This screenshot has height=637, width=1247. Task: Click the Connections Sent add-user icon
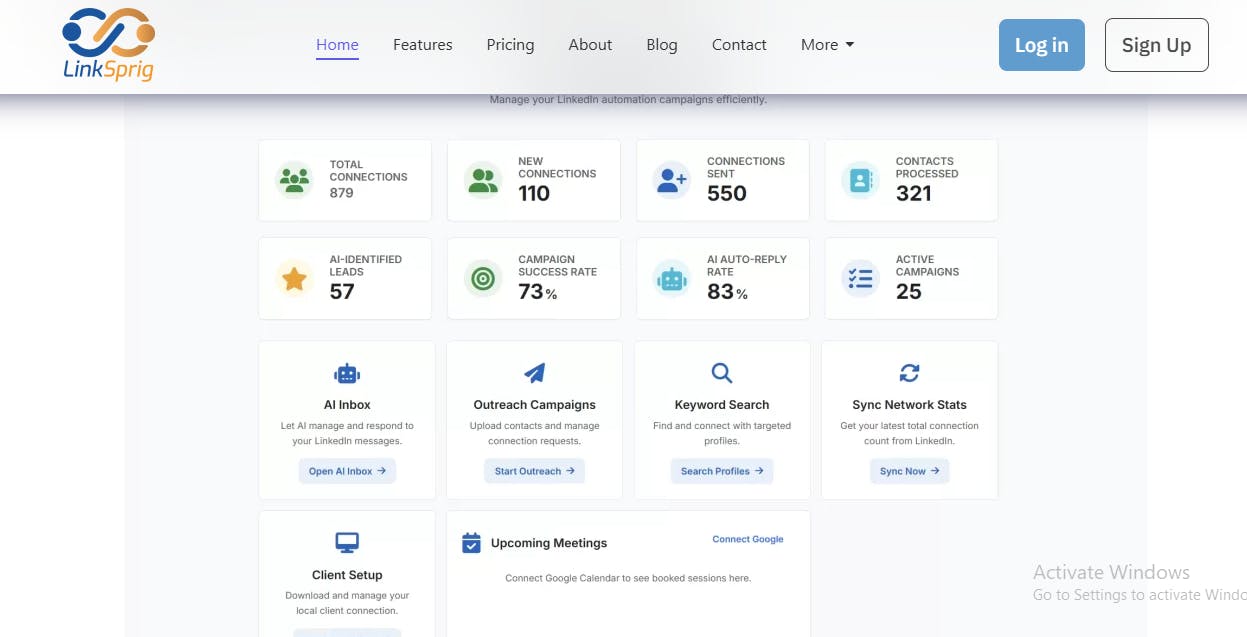(x=671, y=181)
